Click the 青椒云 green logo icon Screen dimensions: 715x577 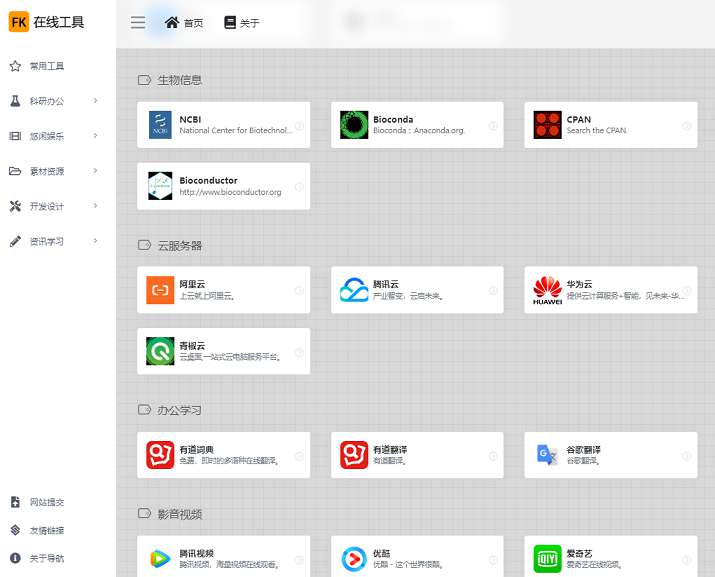click(x=160, y=351)
